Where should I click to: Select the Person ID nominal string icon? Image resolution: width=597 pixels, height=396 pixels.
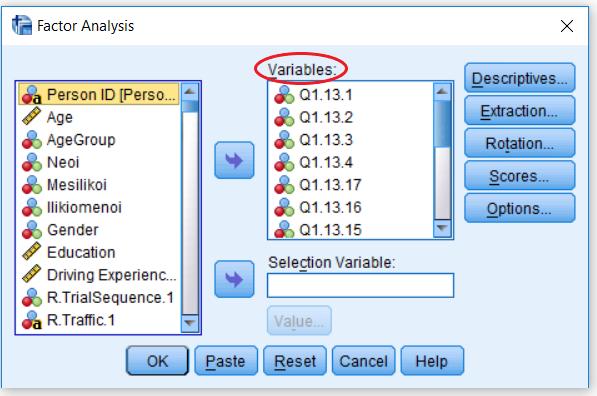[x=31, y=94]
